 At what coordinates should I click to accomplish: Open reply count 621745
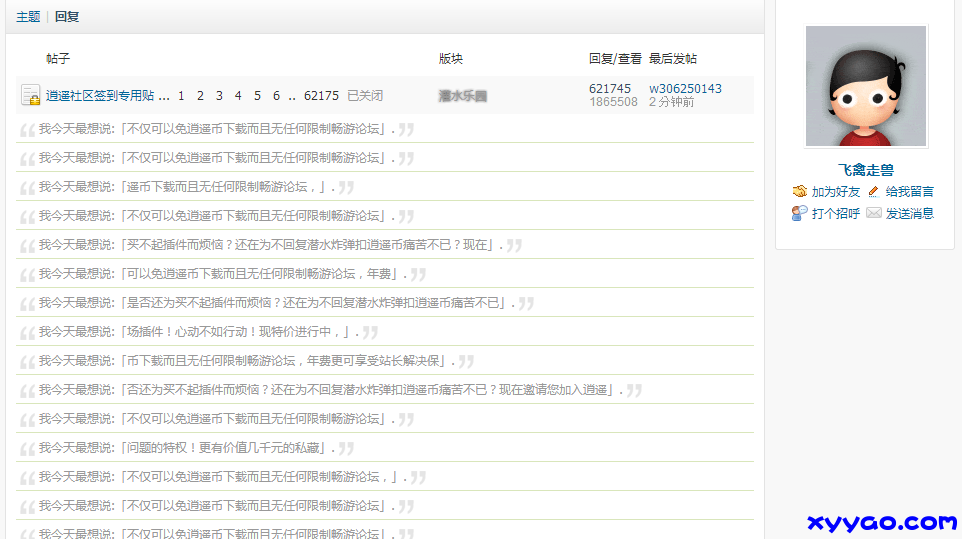[x=610, y=89]
